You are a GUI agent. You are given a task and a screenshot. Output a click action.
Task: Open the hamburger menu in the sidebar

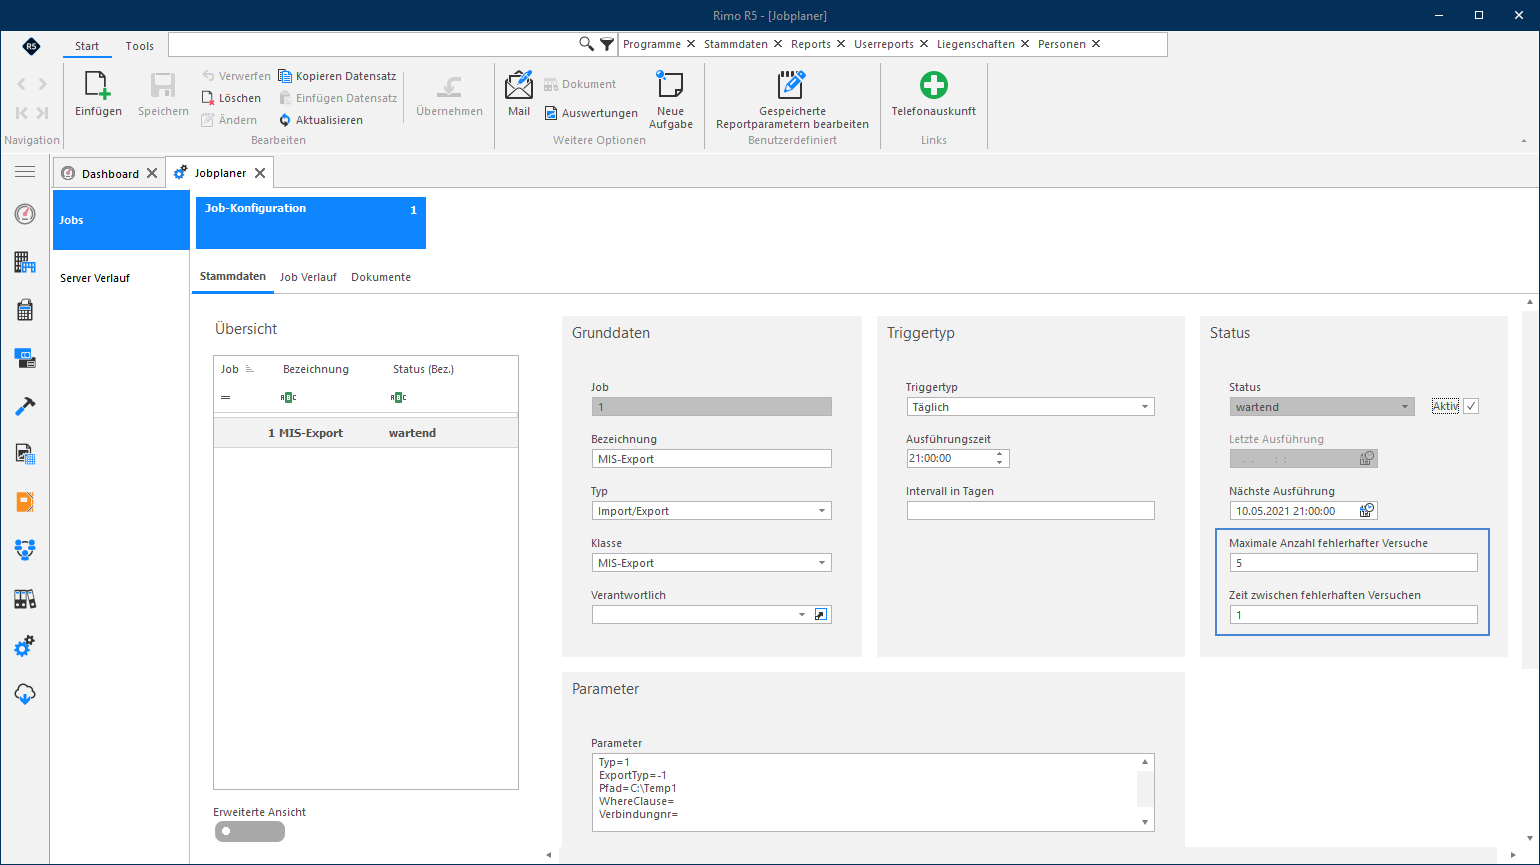[x=25, y=172]
